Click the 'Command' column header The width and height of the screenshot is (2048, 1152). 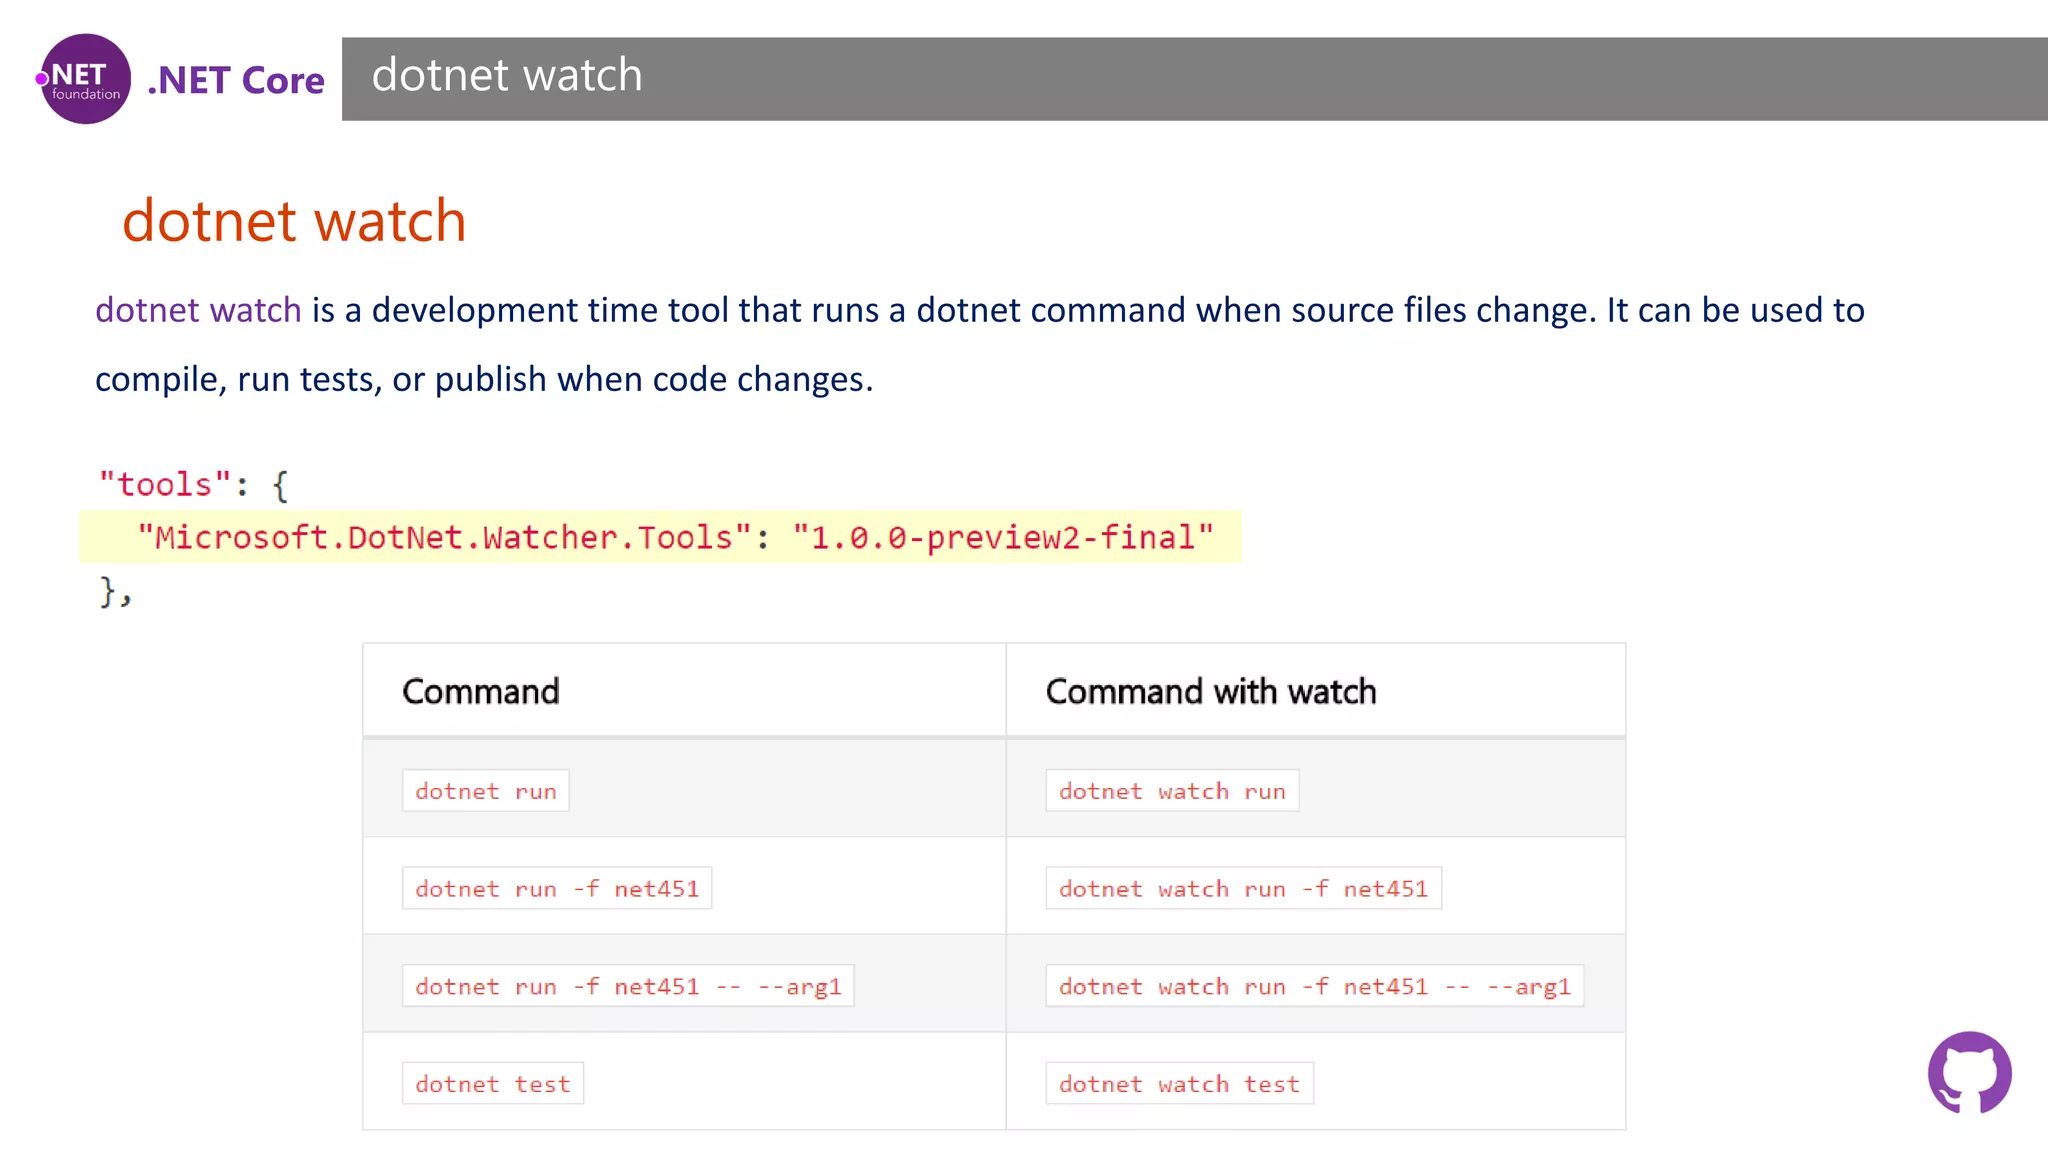(480, 691)
